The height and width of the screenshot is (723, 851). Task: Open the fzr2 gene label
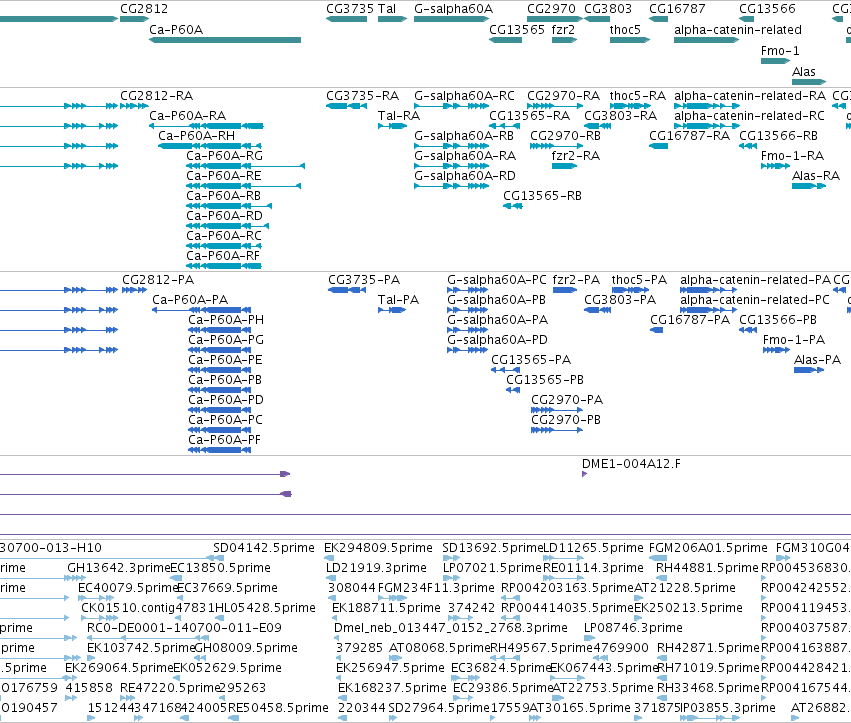pos(563,29)
